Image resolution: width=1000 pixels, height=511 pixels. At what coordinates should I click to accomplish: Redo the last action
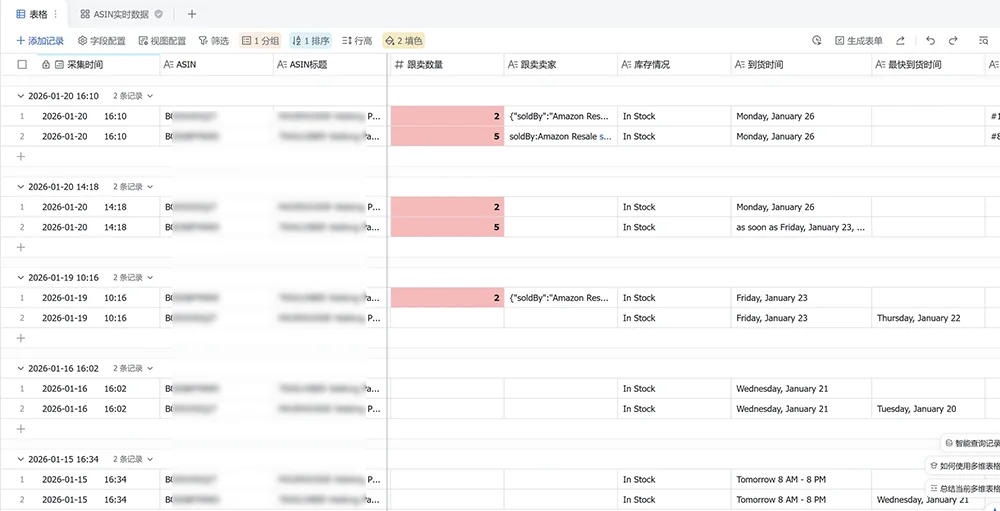(x=953, y=41)
